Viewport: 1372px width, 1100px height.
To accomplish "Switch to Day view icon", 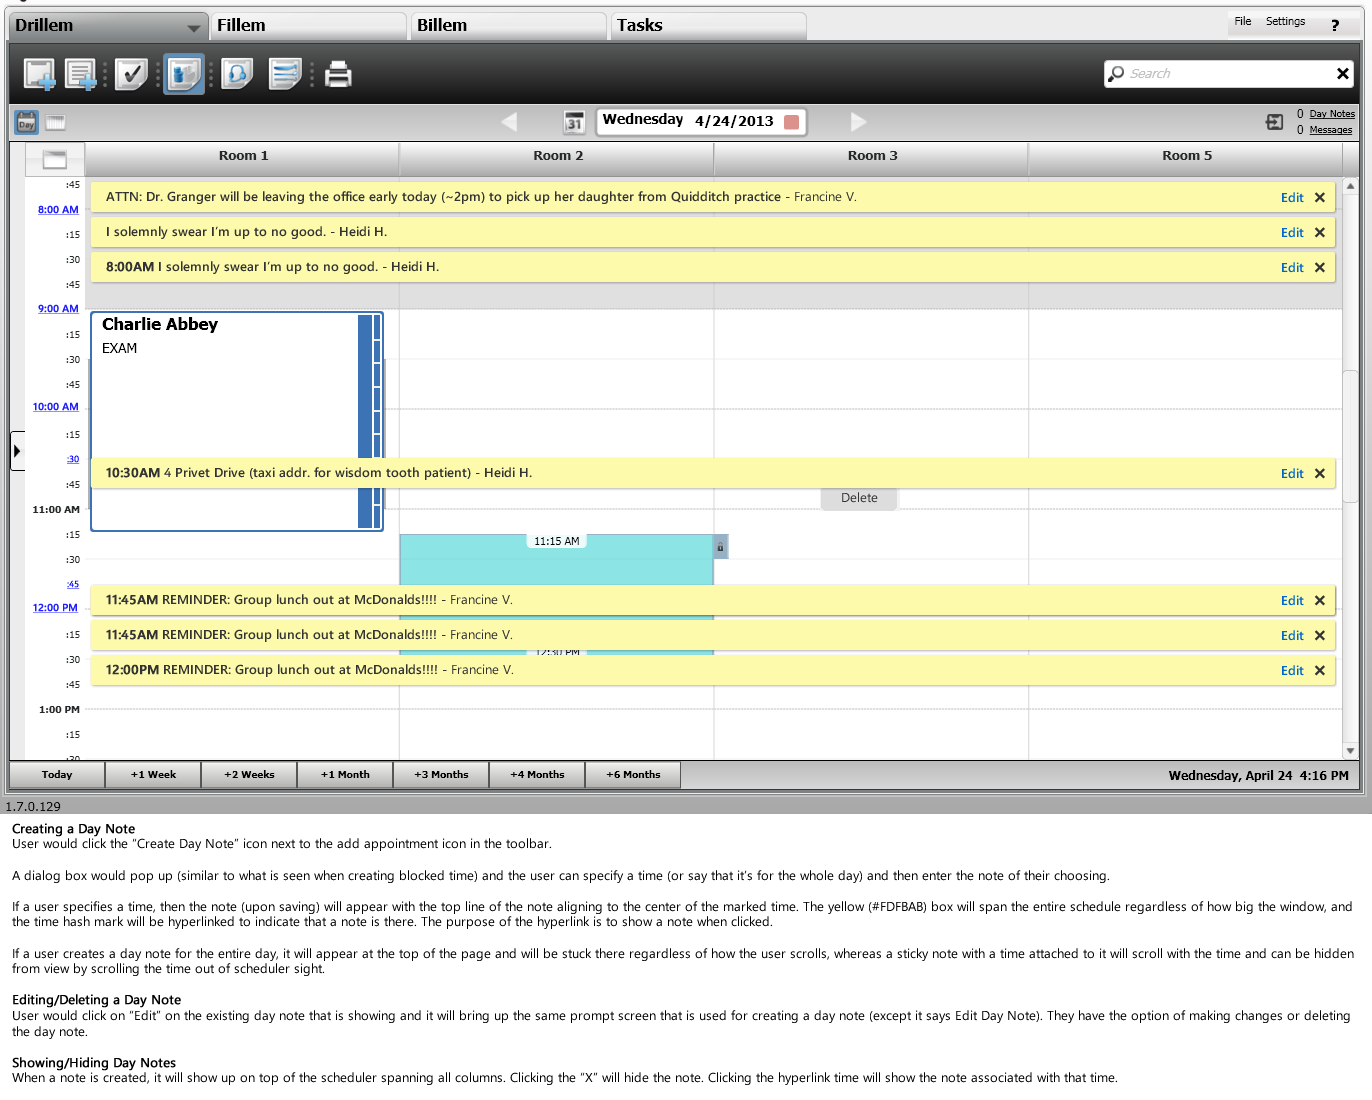I will point(27,123).
